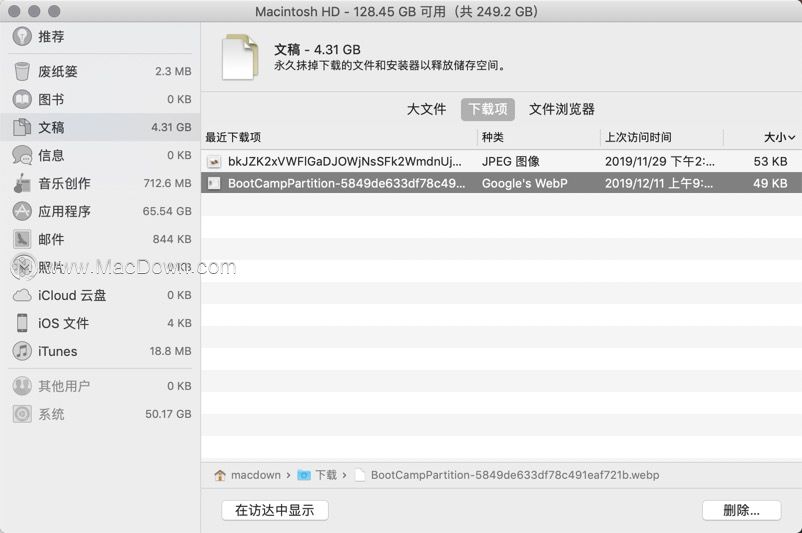Image resolution: width=802 pixels, height=533 pixels.
Task: Switch to the 下载项 tab
Action: tap(487, 109)
